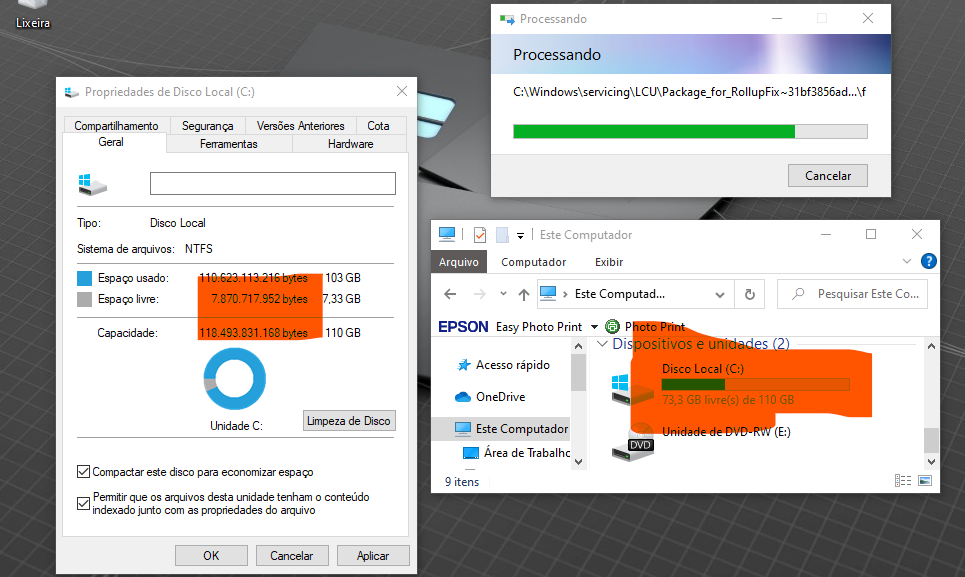Click OK in disk properties
Image resolution: width=965 pixels, height=577 pixels.
pos(211,555)
